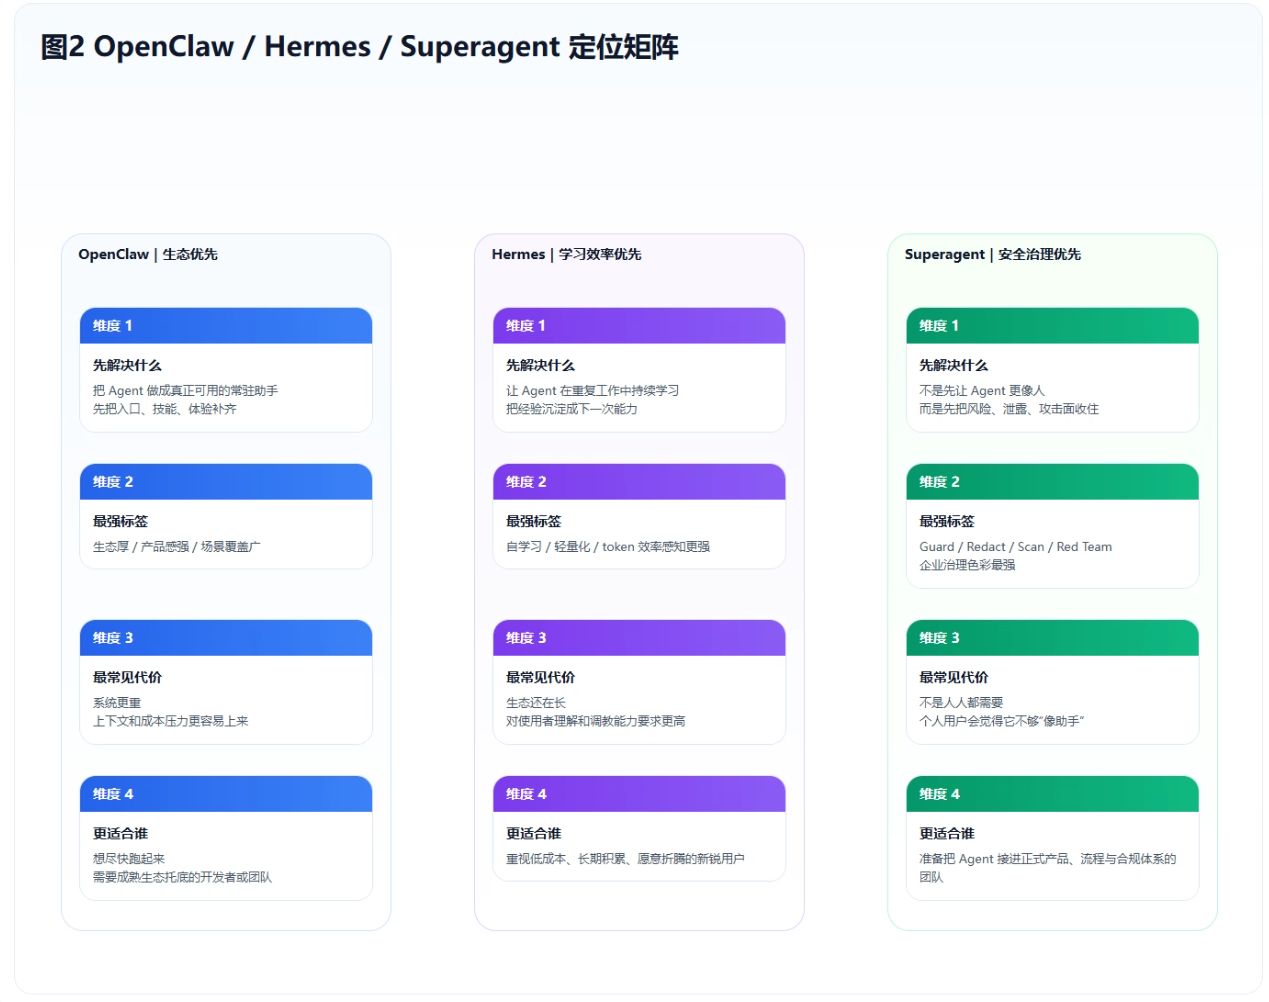Select the green "维度 4" header under Superagent
1269x1002 pixels.
pyautogui.click(x=1052, y=794)
